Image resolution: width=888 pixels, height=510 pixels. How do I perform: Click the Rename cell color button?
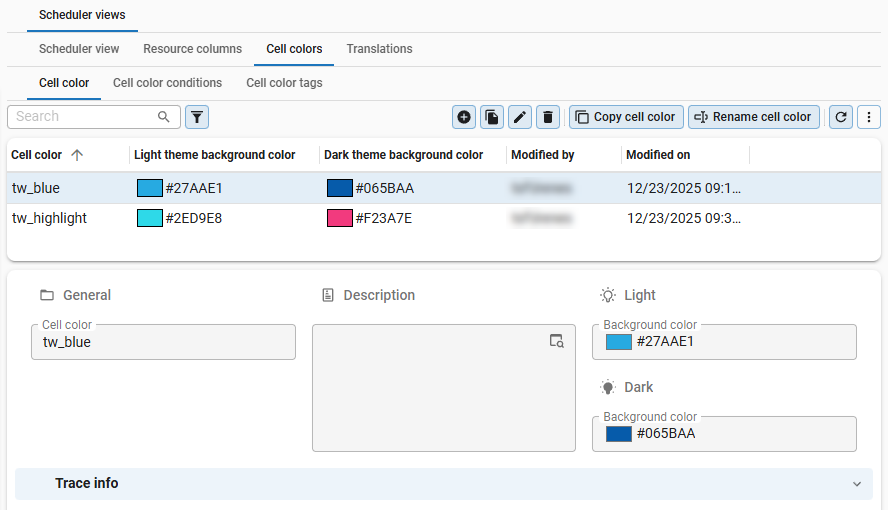click(x=754, y=117)
